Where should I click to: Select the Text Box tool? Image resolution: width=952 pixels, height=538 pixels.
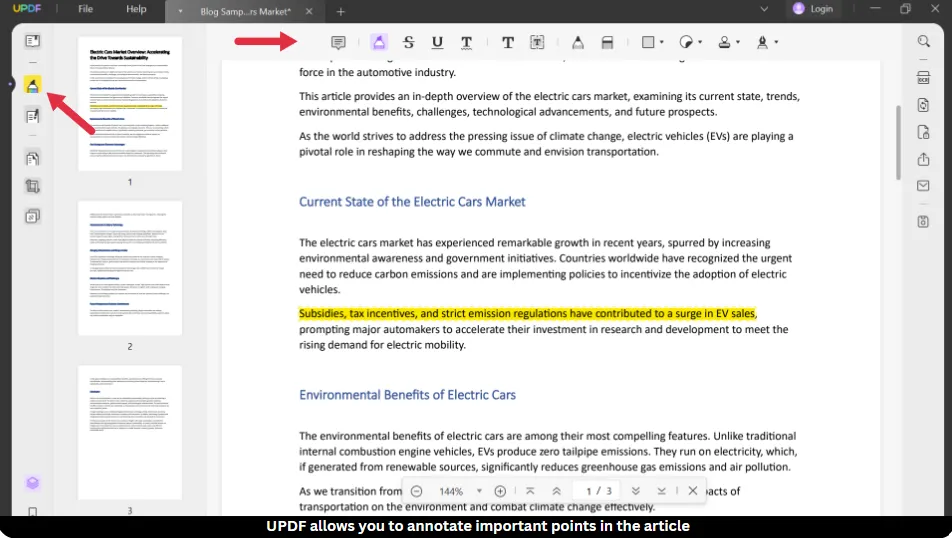click(537, 42)
